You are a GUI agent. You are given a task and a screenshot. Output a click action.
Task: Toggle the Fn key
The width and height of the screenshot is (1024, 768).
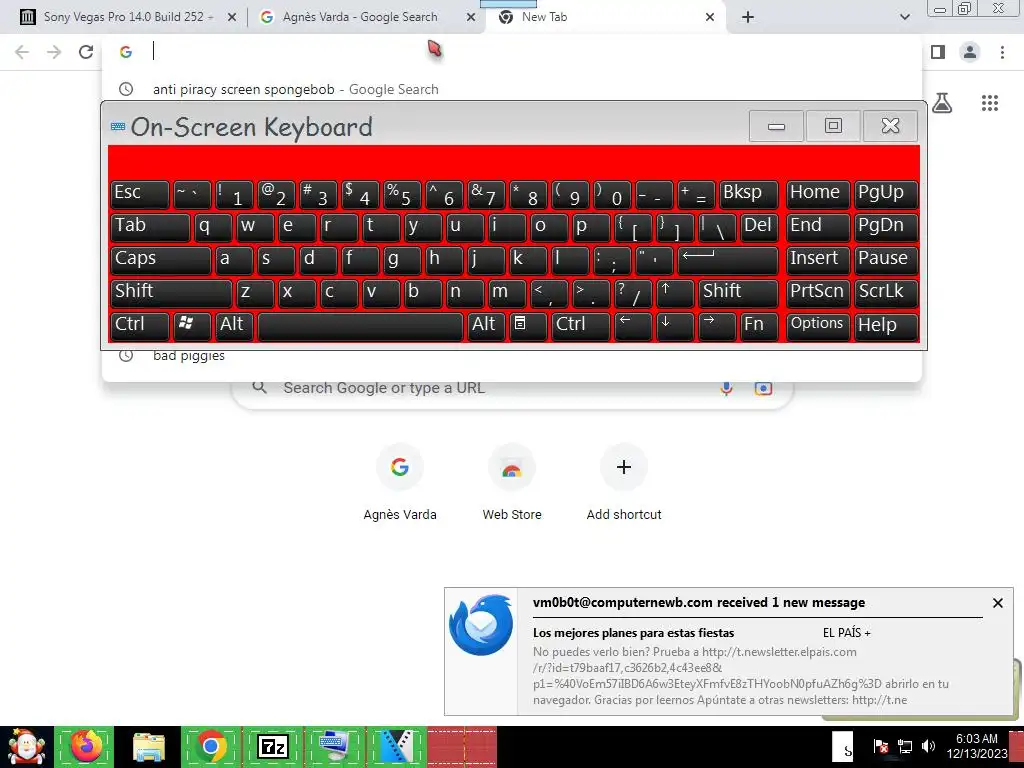(759, 327)
